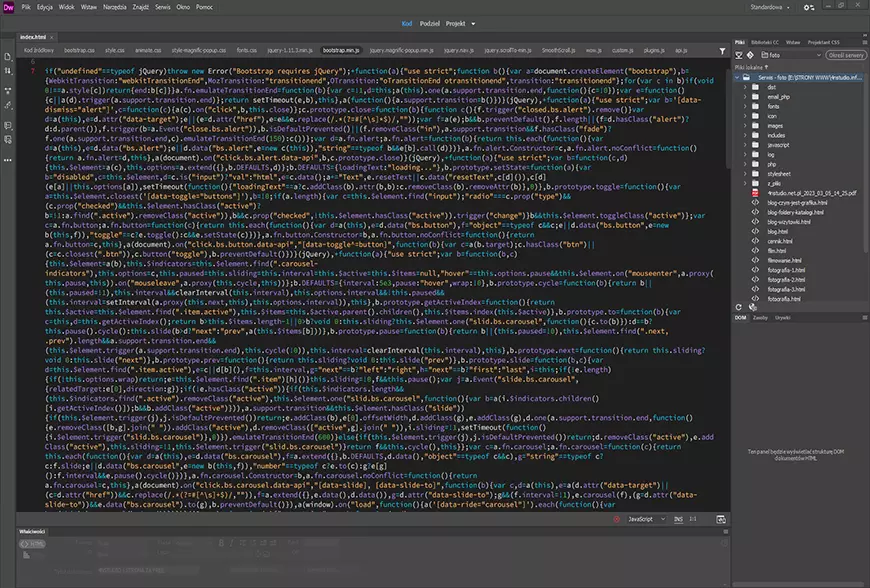870x588 pixels.
Task: Select fotografia-1.html in the file list
Action: point(786,270)
